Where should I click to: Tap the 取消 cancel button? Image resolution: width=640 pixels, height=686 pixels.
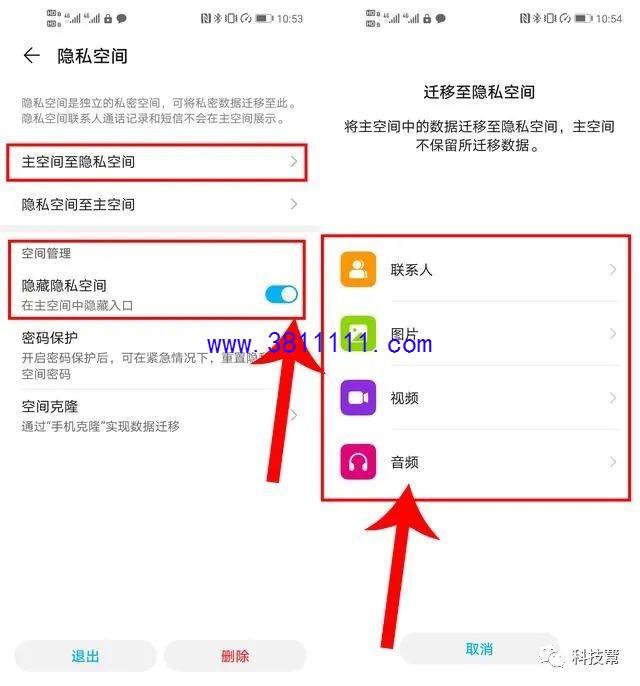click(x=479, y=648)
